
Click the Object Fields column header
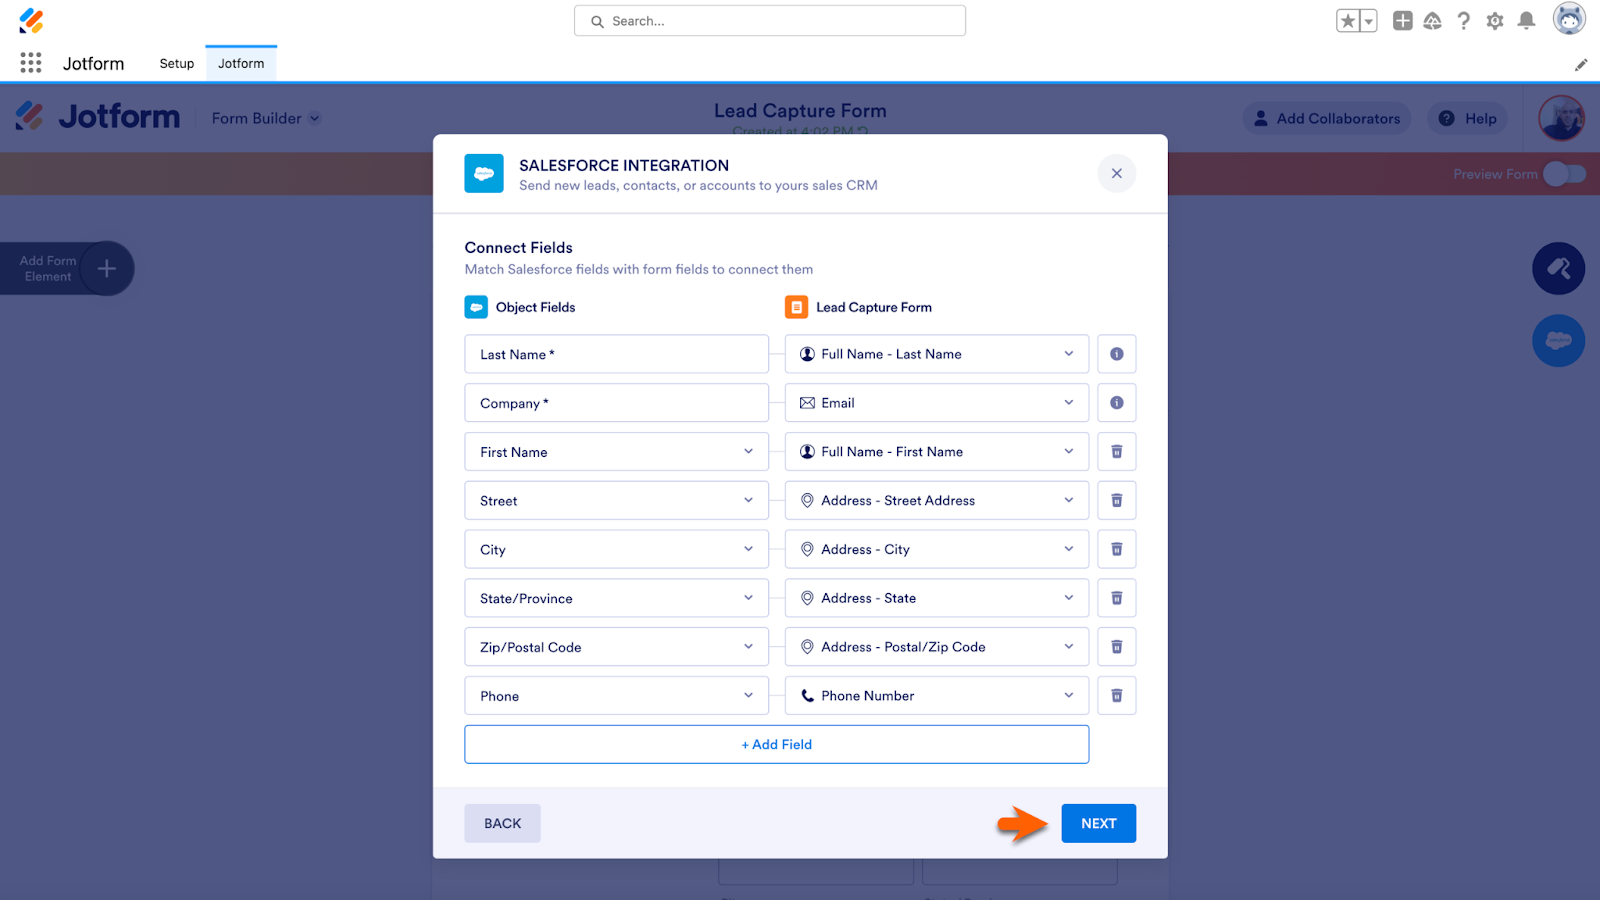tap(535, 307)
